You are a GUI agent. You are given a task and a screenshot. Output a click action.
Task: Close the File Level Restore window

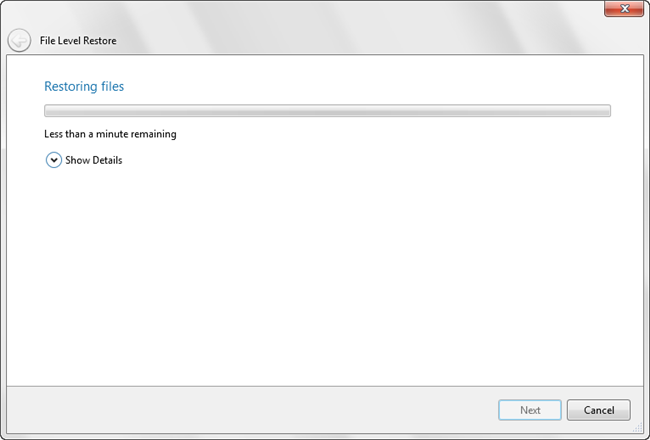pyautogui.click(x=624, y=10)
